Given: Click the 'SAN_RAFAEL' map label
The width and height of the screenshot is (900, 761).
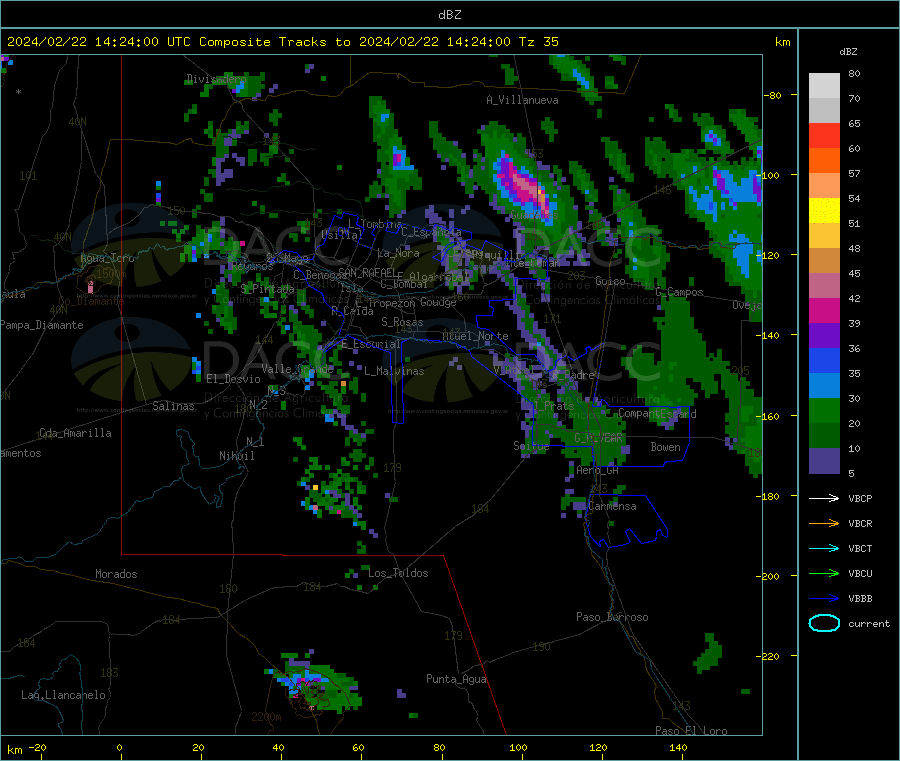Looking at the screenshot, I should tap(367, 272).
